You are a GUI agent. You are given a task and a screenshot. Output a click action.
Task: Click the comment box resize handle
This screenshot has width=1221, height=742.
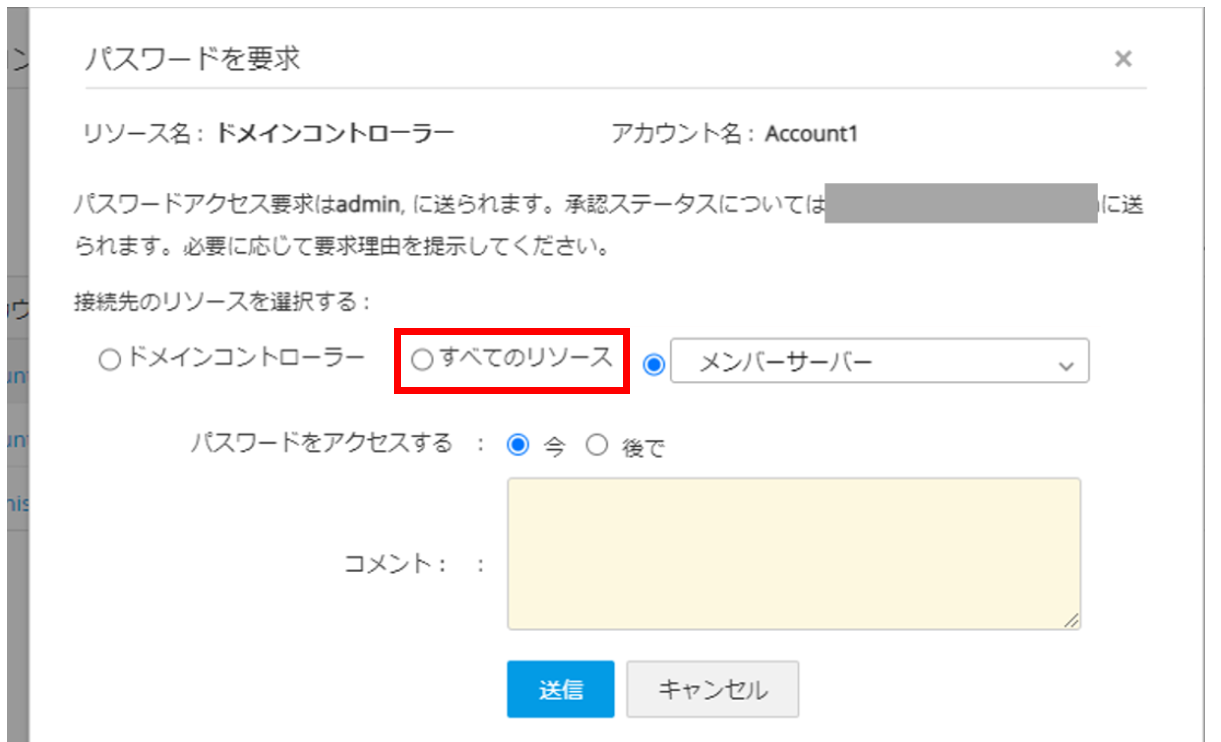[1071, 620]
